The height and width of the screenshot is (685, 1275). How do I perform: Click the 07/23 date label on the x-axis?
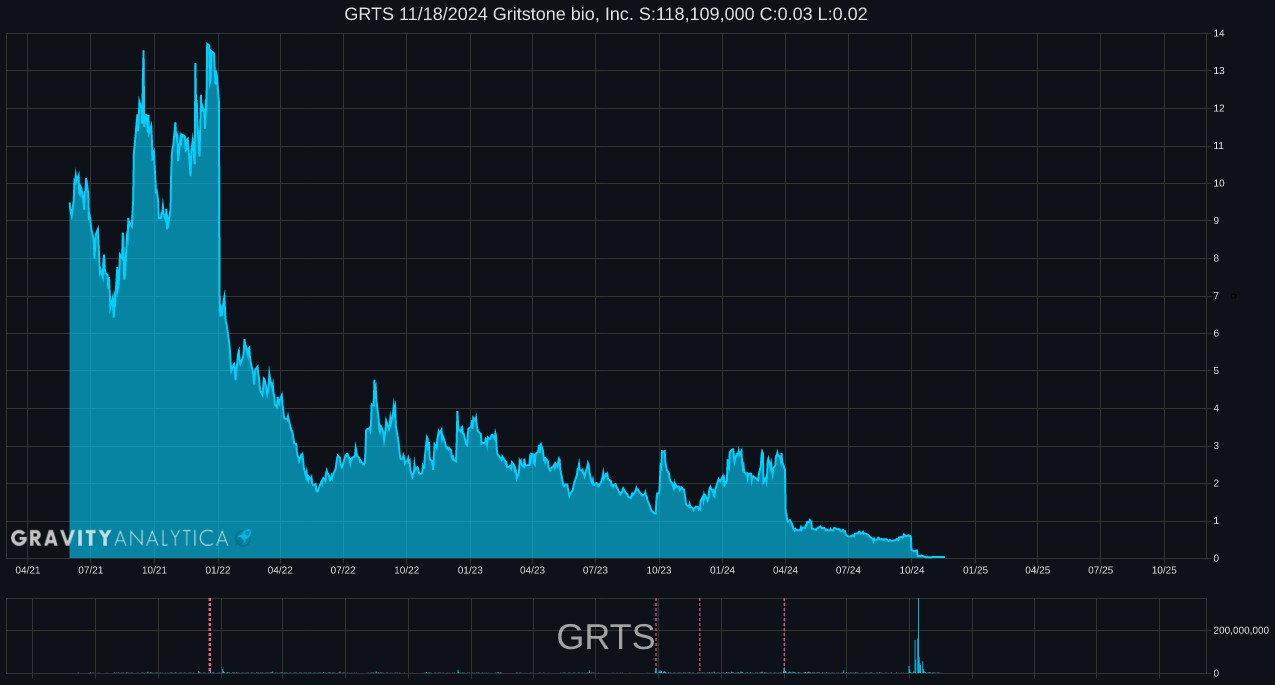(x=595, y=570)
